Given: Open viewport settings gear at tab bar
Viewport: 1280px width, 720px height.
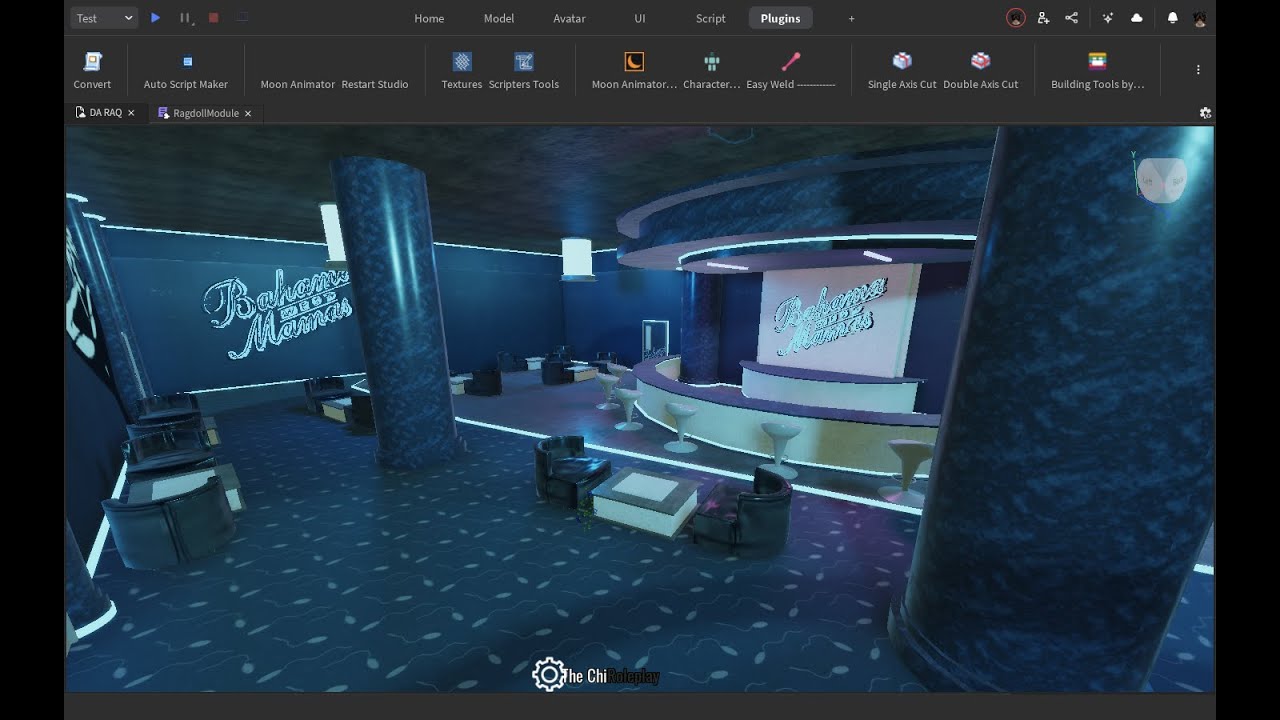Looking at the screenshot, I should tap(1205, 113).
